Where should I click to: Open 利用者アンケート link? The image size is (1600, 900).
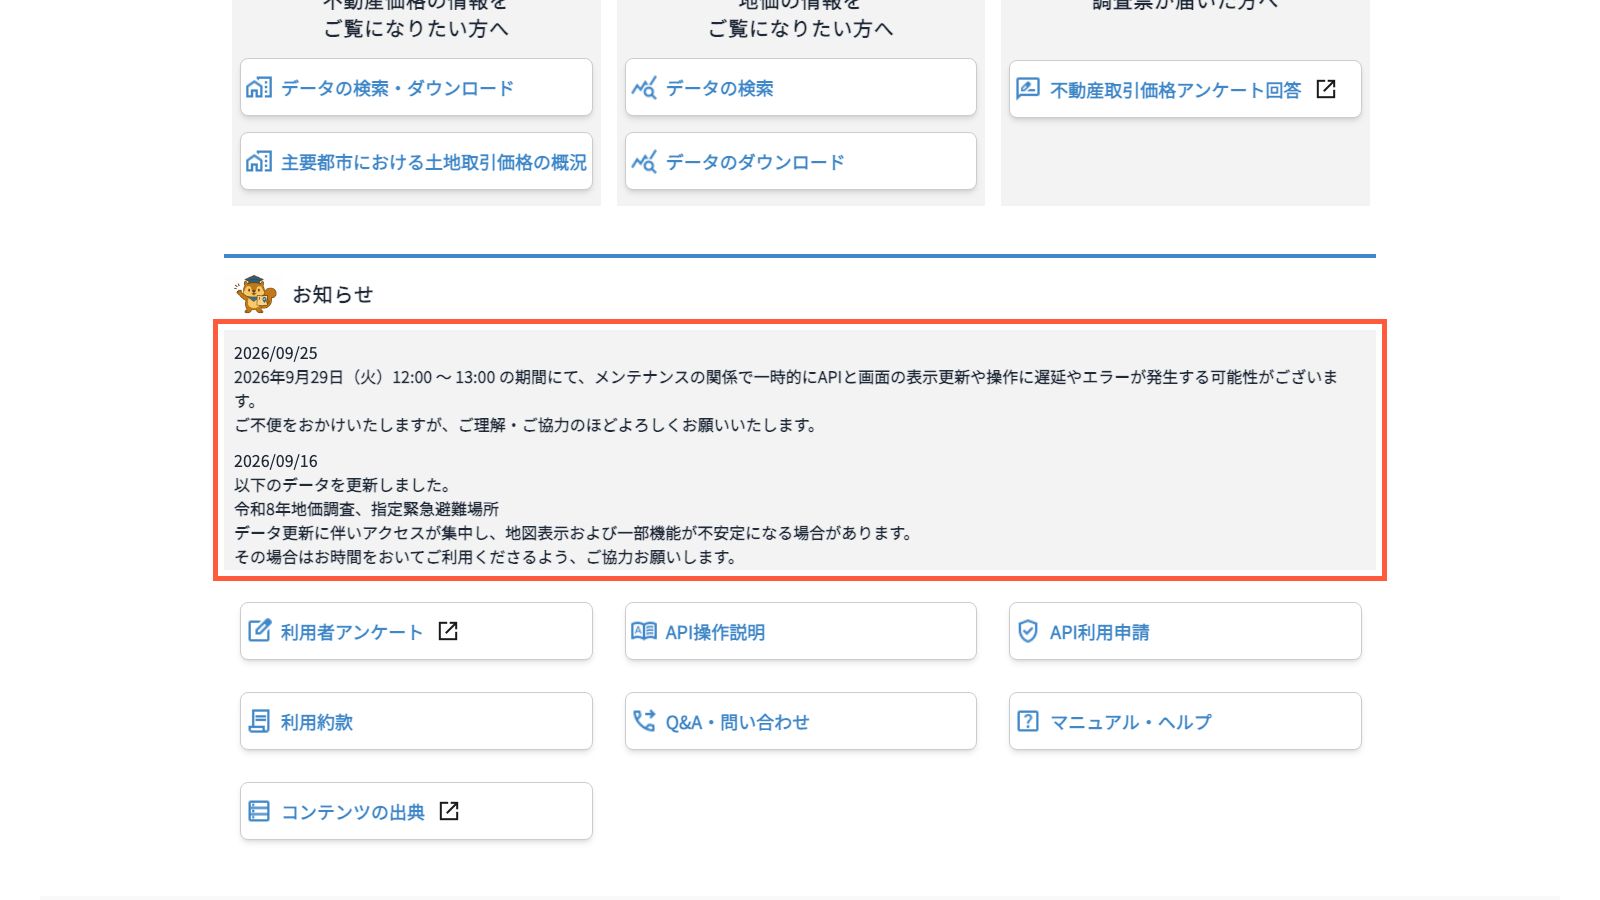point(416,631)
